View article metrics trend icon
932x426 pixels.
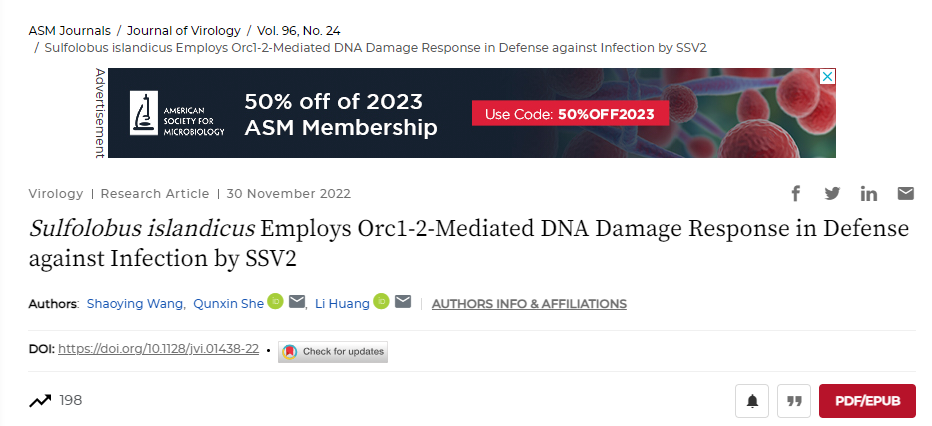point(40,401)
